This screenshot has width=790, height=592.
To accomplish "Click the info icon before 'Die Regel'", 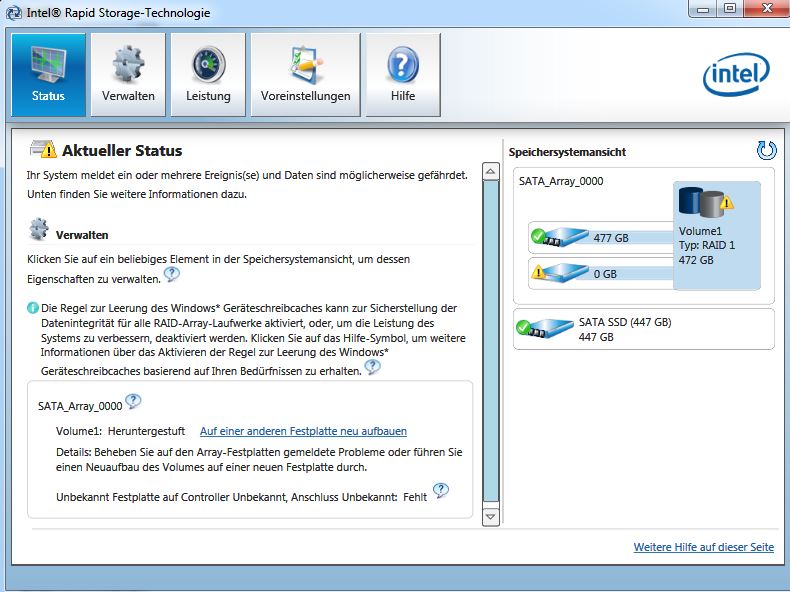I will pos(33,307).
